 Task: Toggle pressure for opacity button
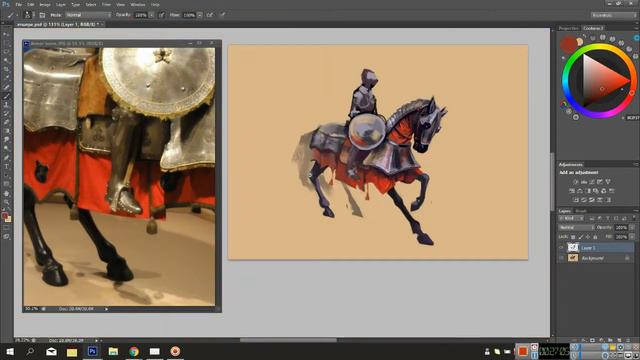[x=162, y=15]
